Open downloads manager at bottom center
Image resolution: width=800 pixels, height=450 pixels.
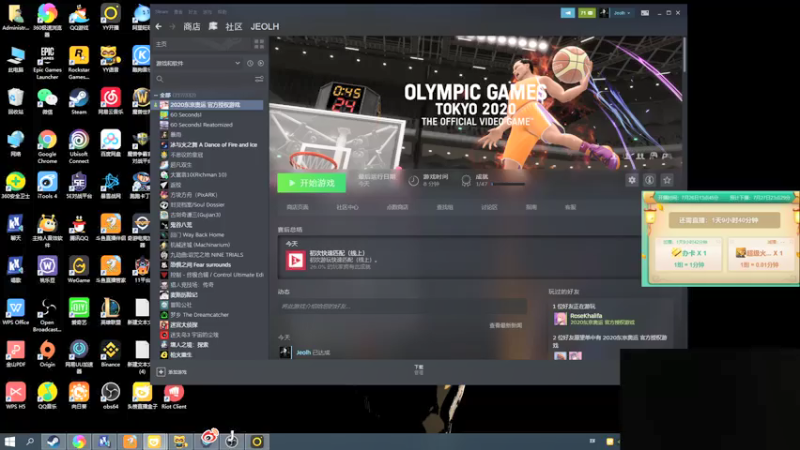[418, 370]
